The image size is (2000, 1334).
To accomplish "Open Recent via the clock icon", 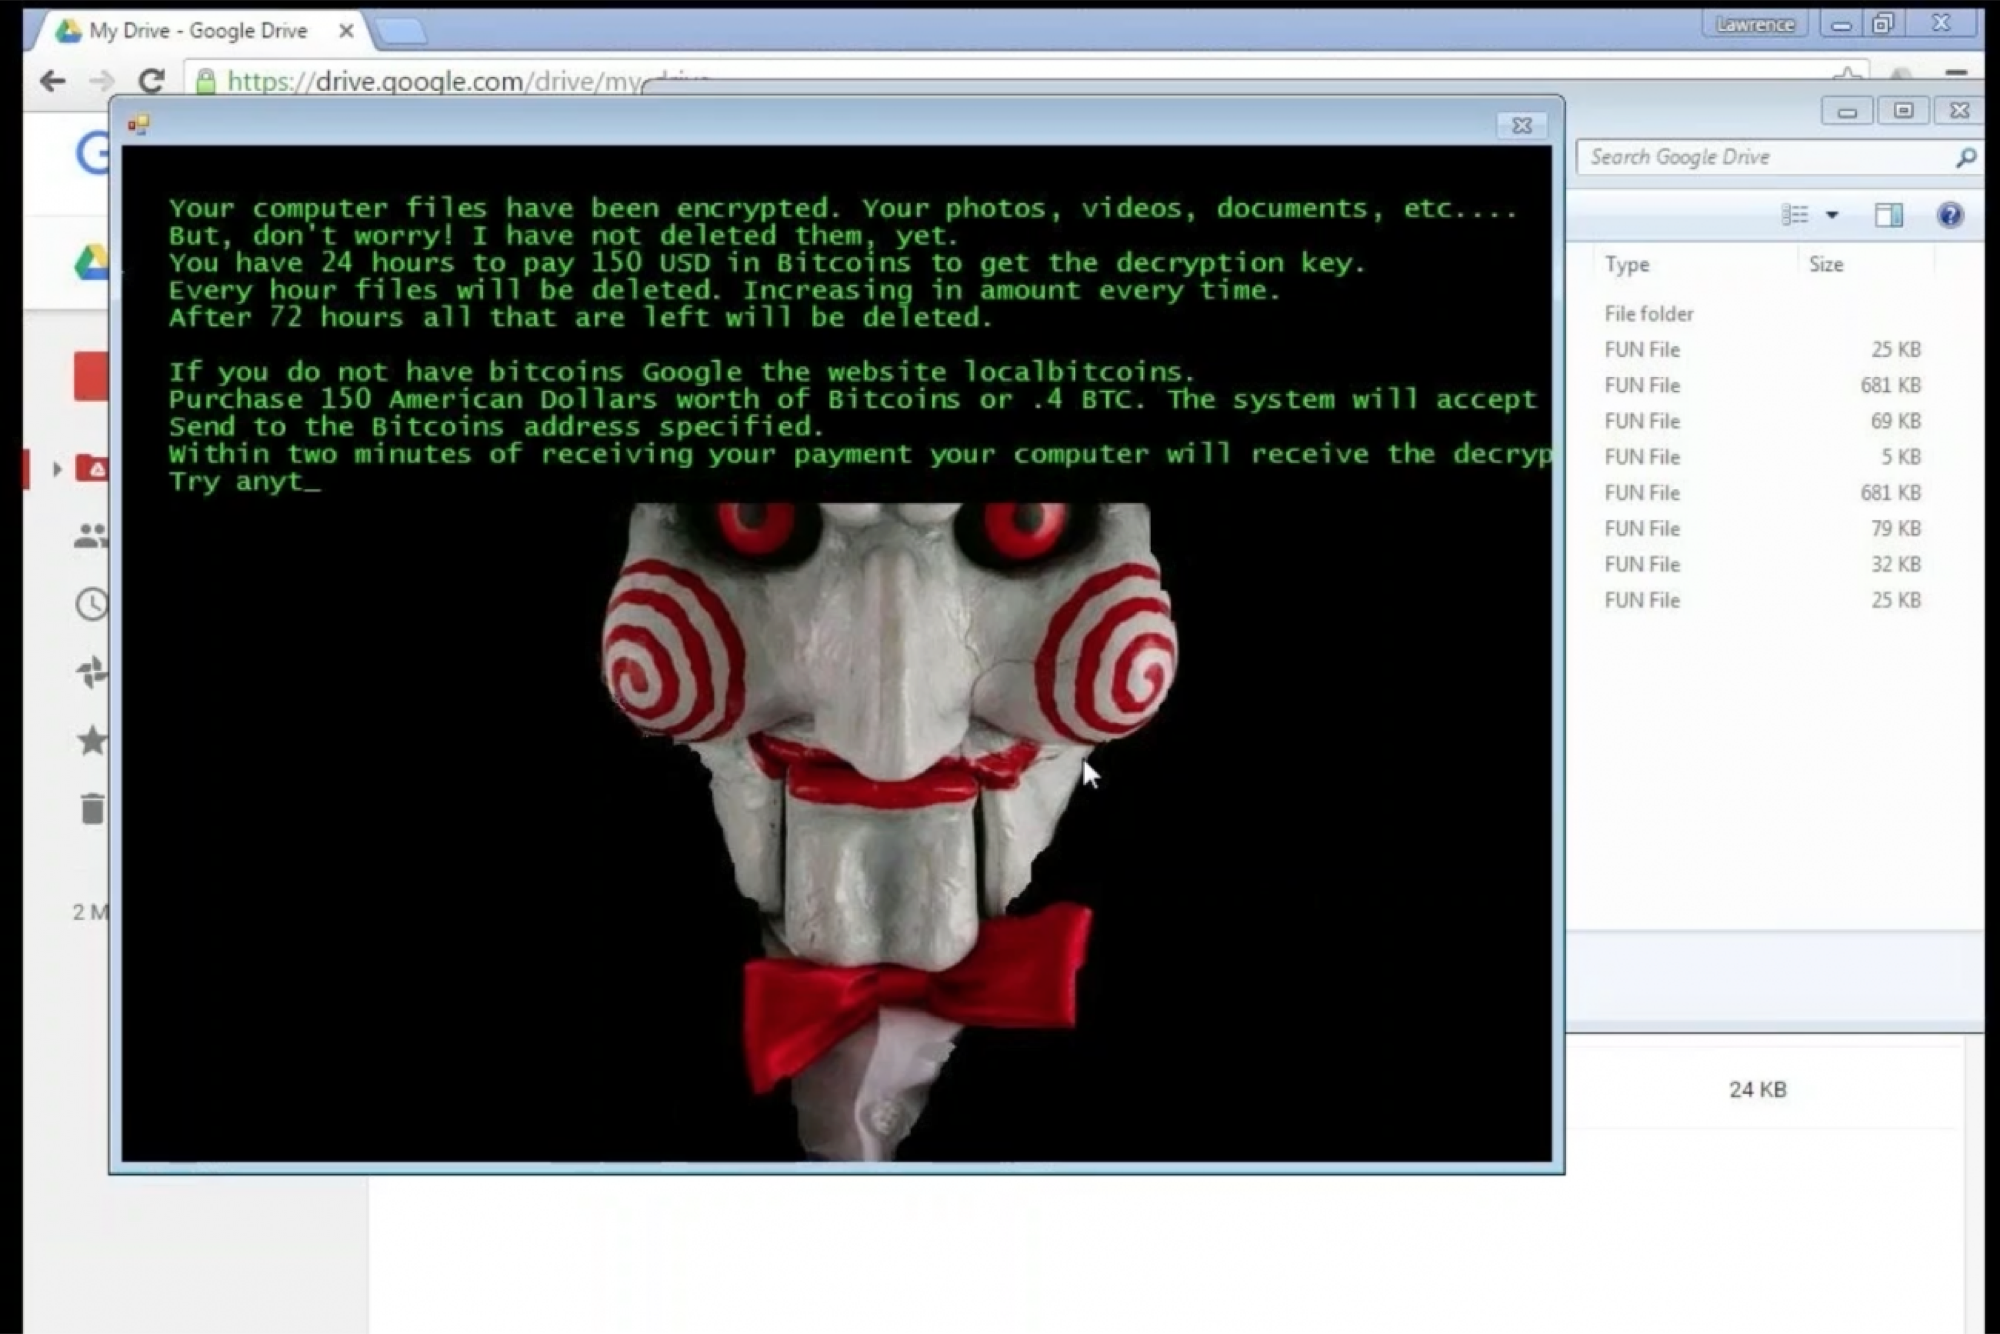I will (x=92, y=604).
